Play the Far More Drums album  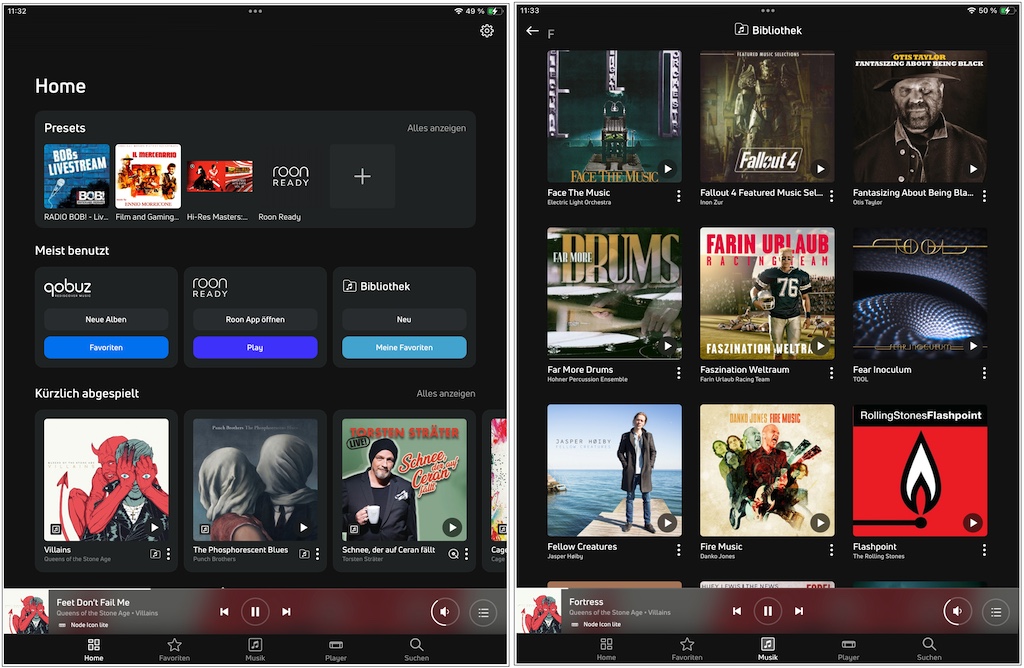point(667,345)
